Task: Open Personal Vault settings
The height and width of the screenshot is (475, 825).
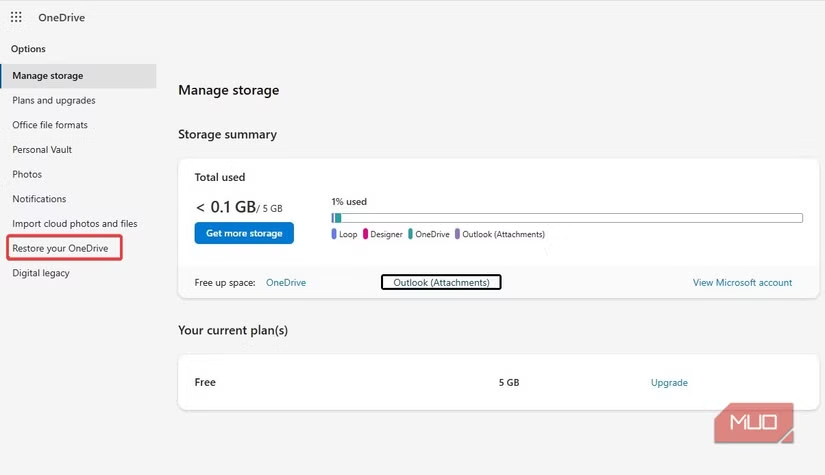Action: click(x=42, y=150)
